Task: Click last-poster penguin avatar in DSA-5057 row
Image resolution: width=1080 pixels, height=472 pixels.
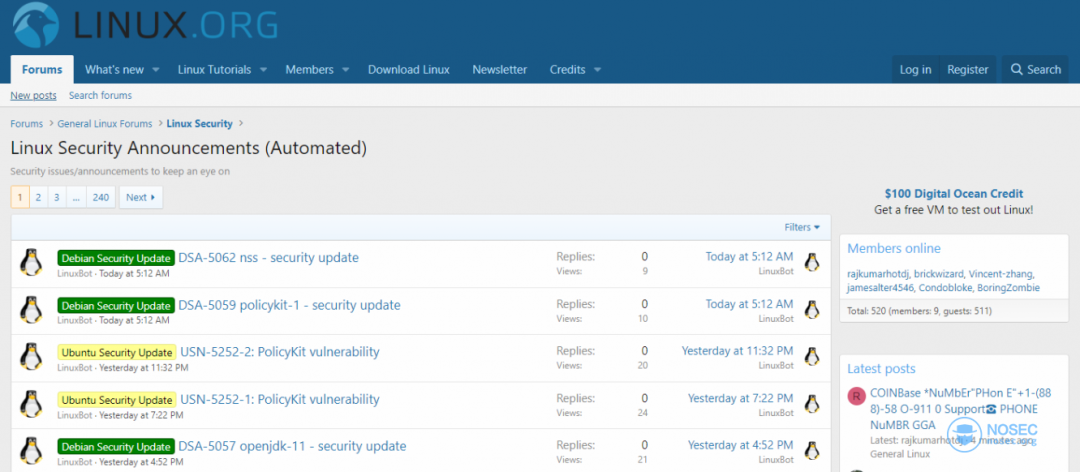Action: click(x=812, y=450)
